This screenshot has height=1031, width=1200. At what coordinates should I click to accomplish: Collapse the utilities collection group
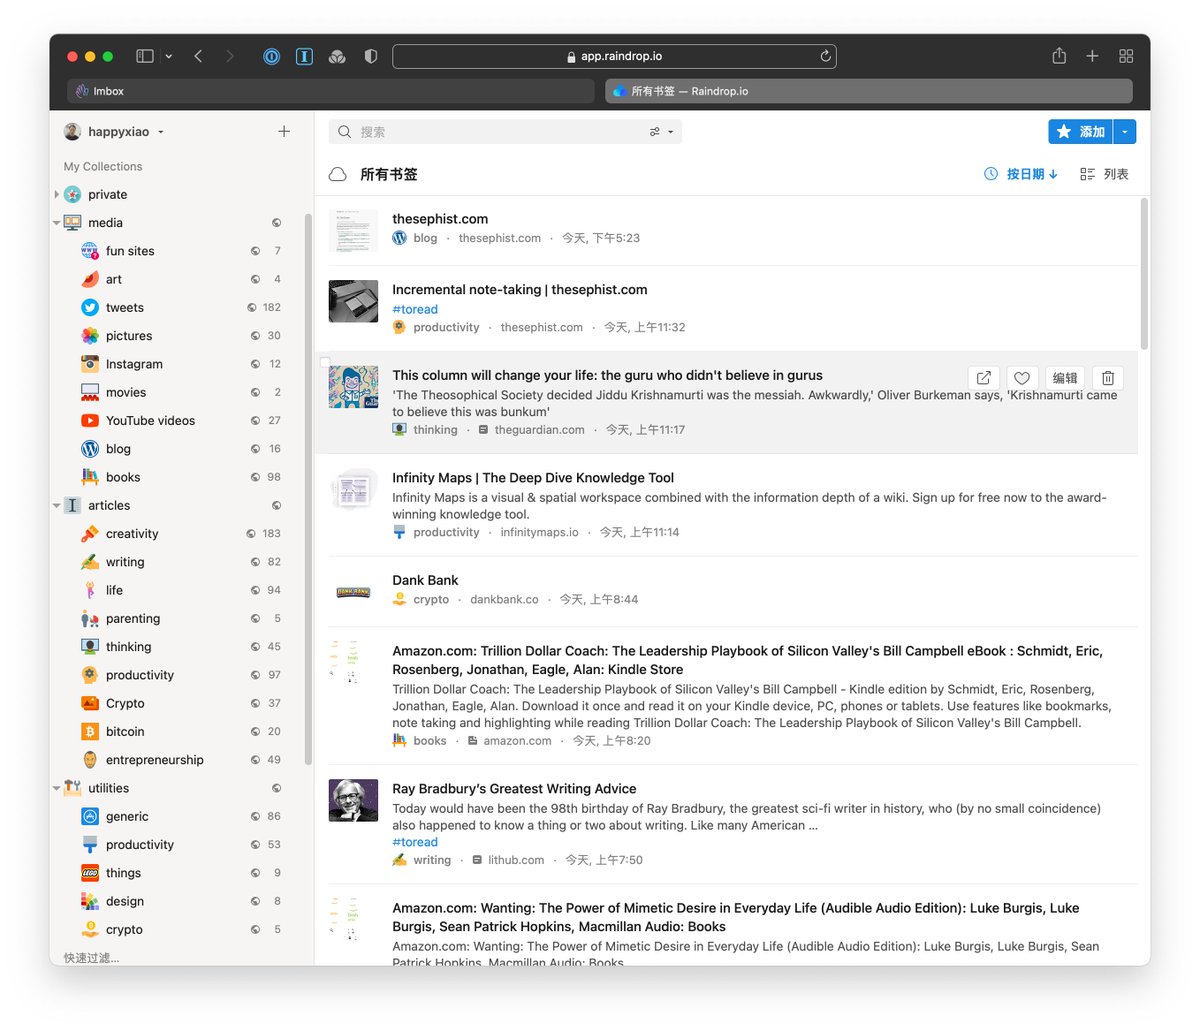tap(57, 788)
